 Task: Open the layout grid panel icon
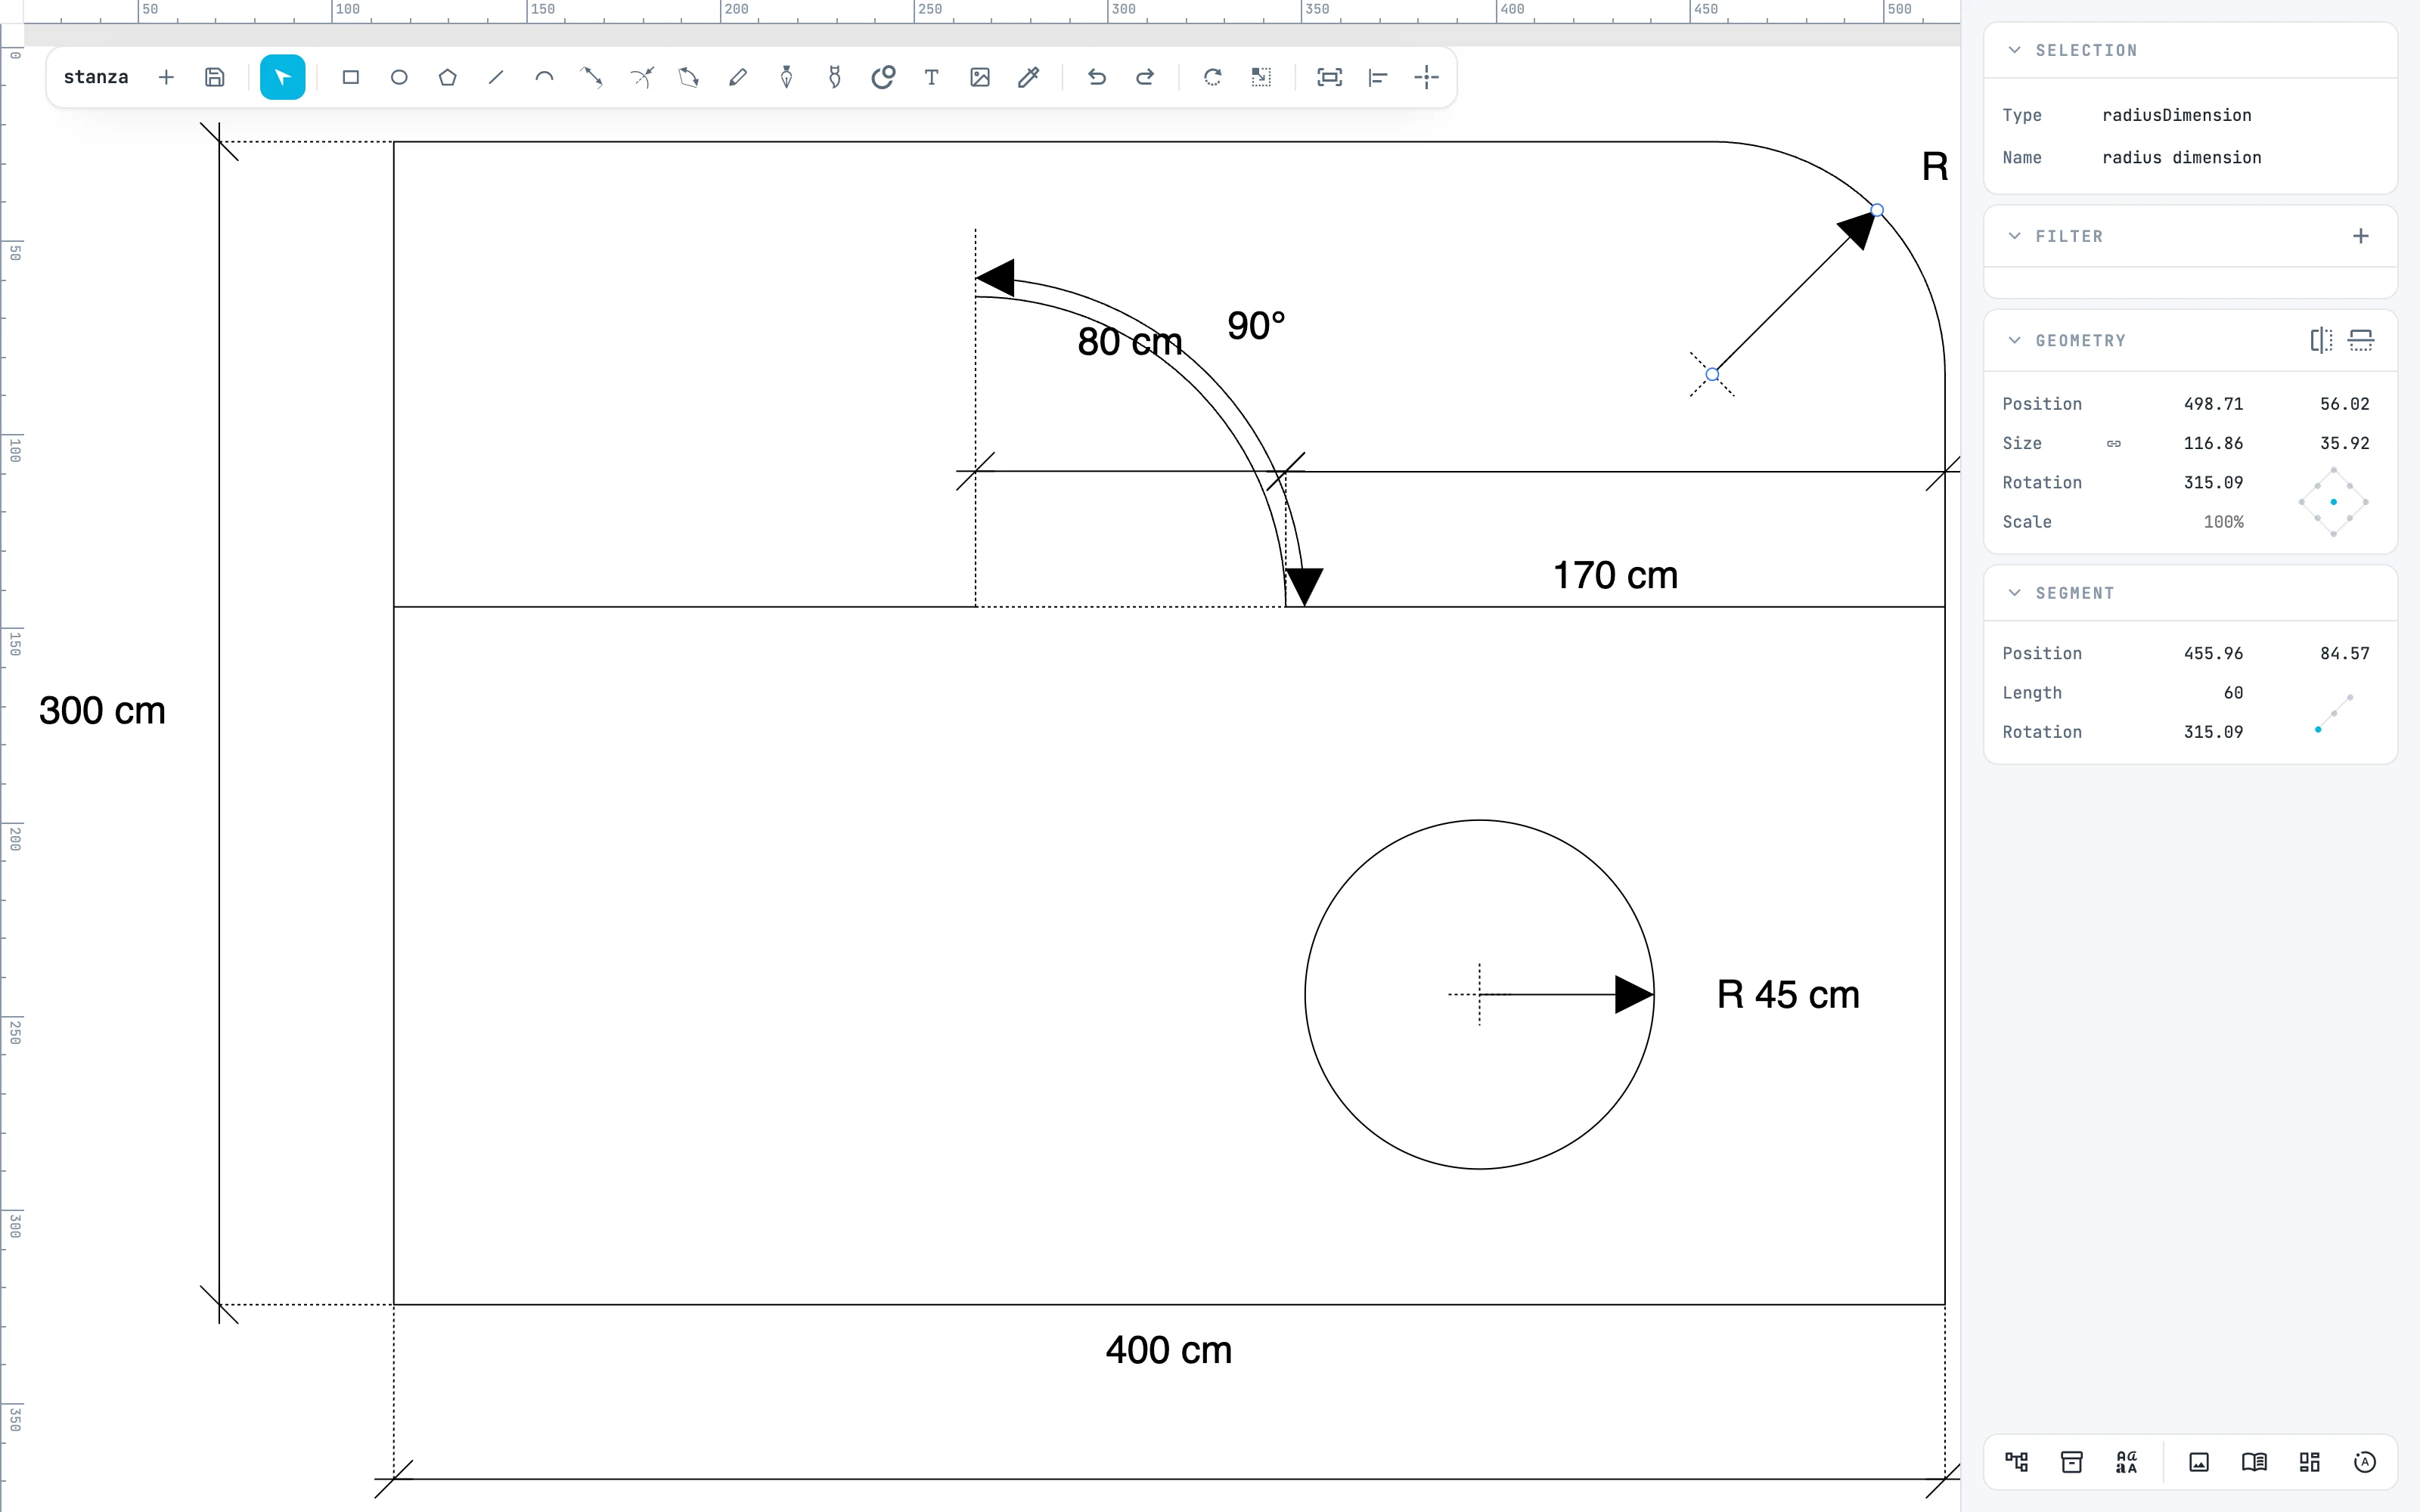[2309, 1462]
